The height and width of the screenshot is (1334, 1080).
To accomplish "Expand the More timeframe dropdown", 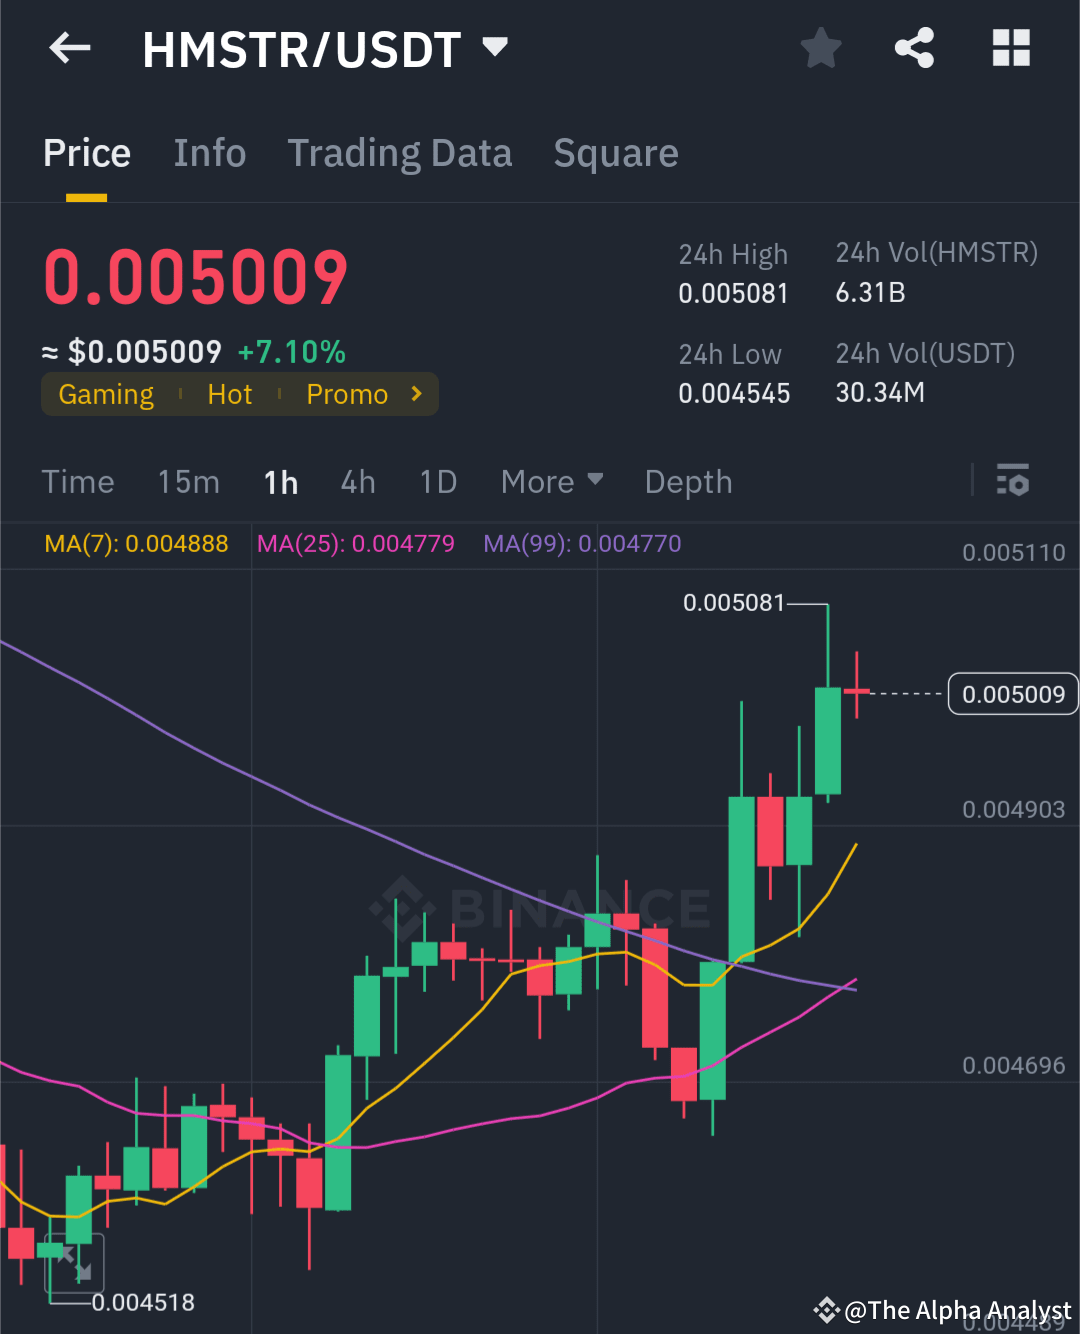I will tap(551, 481).
